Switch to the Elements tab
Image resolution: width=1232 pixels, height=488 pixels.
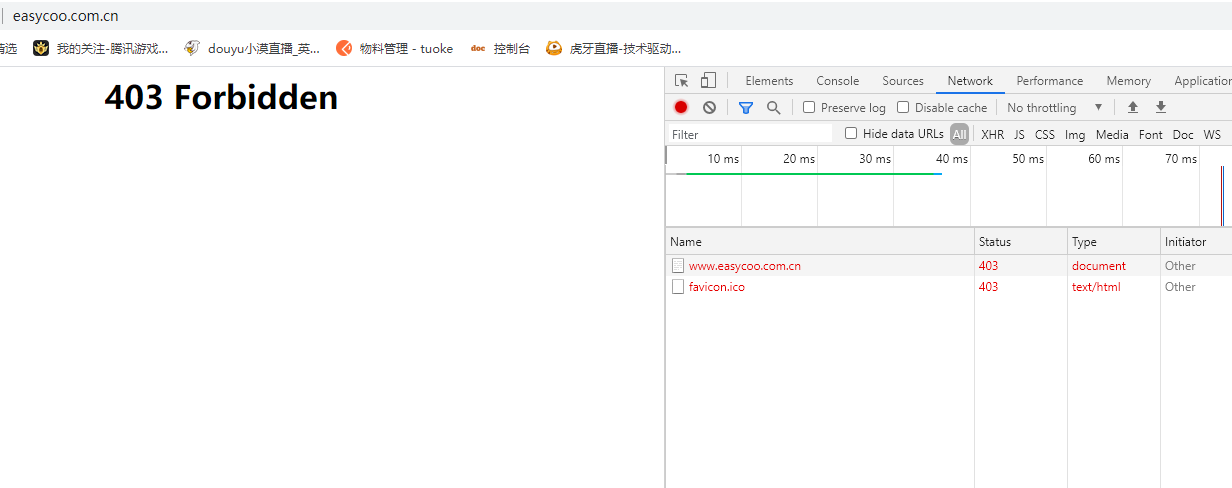coord(769,81)
